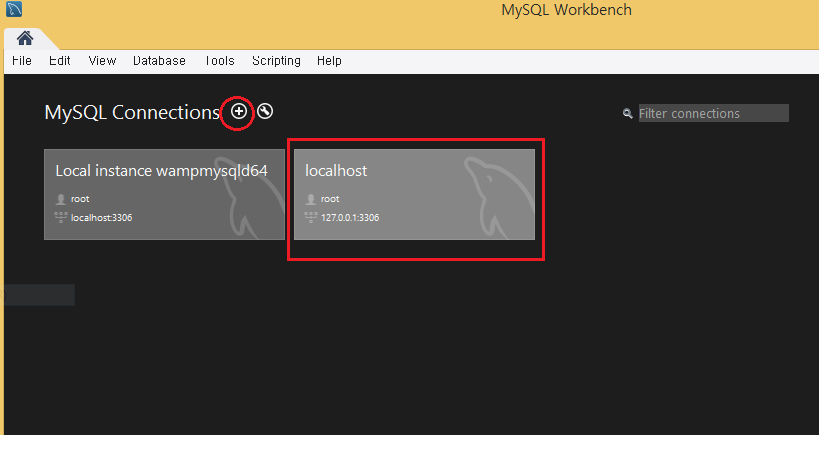This screenshot has height=460, width=819.
Task: Click the MySQL Connections heading
Action: pos(132,112)
